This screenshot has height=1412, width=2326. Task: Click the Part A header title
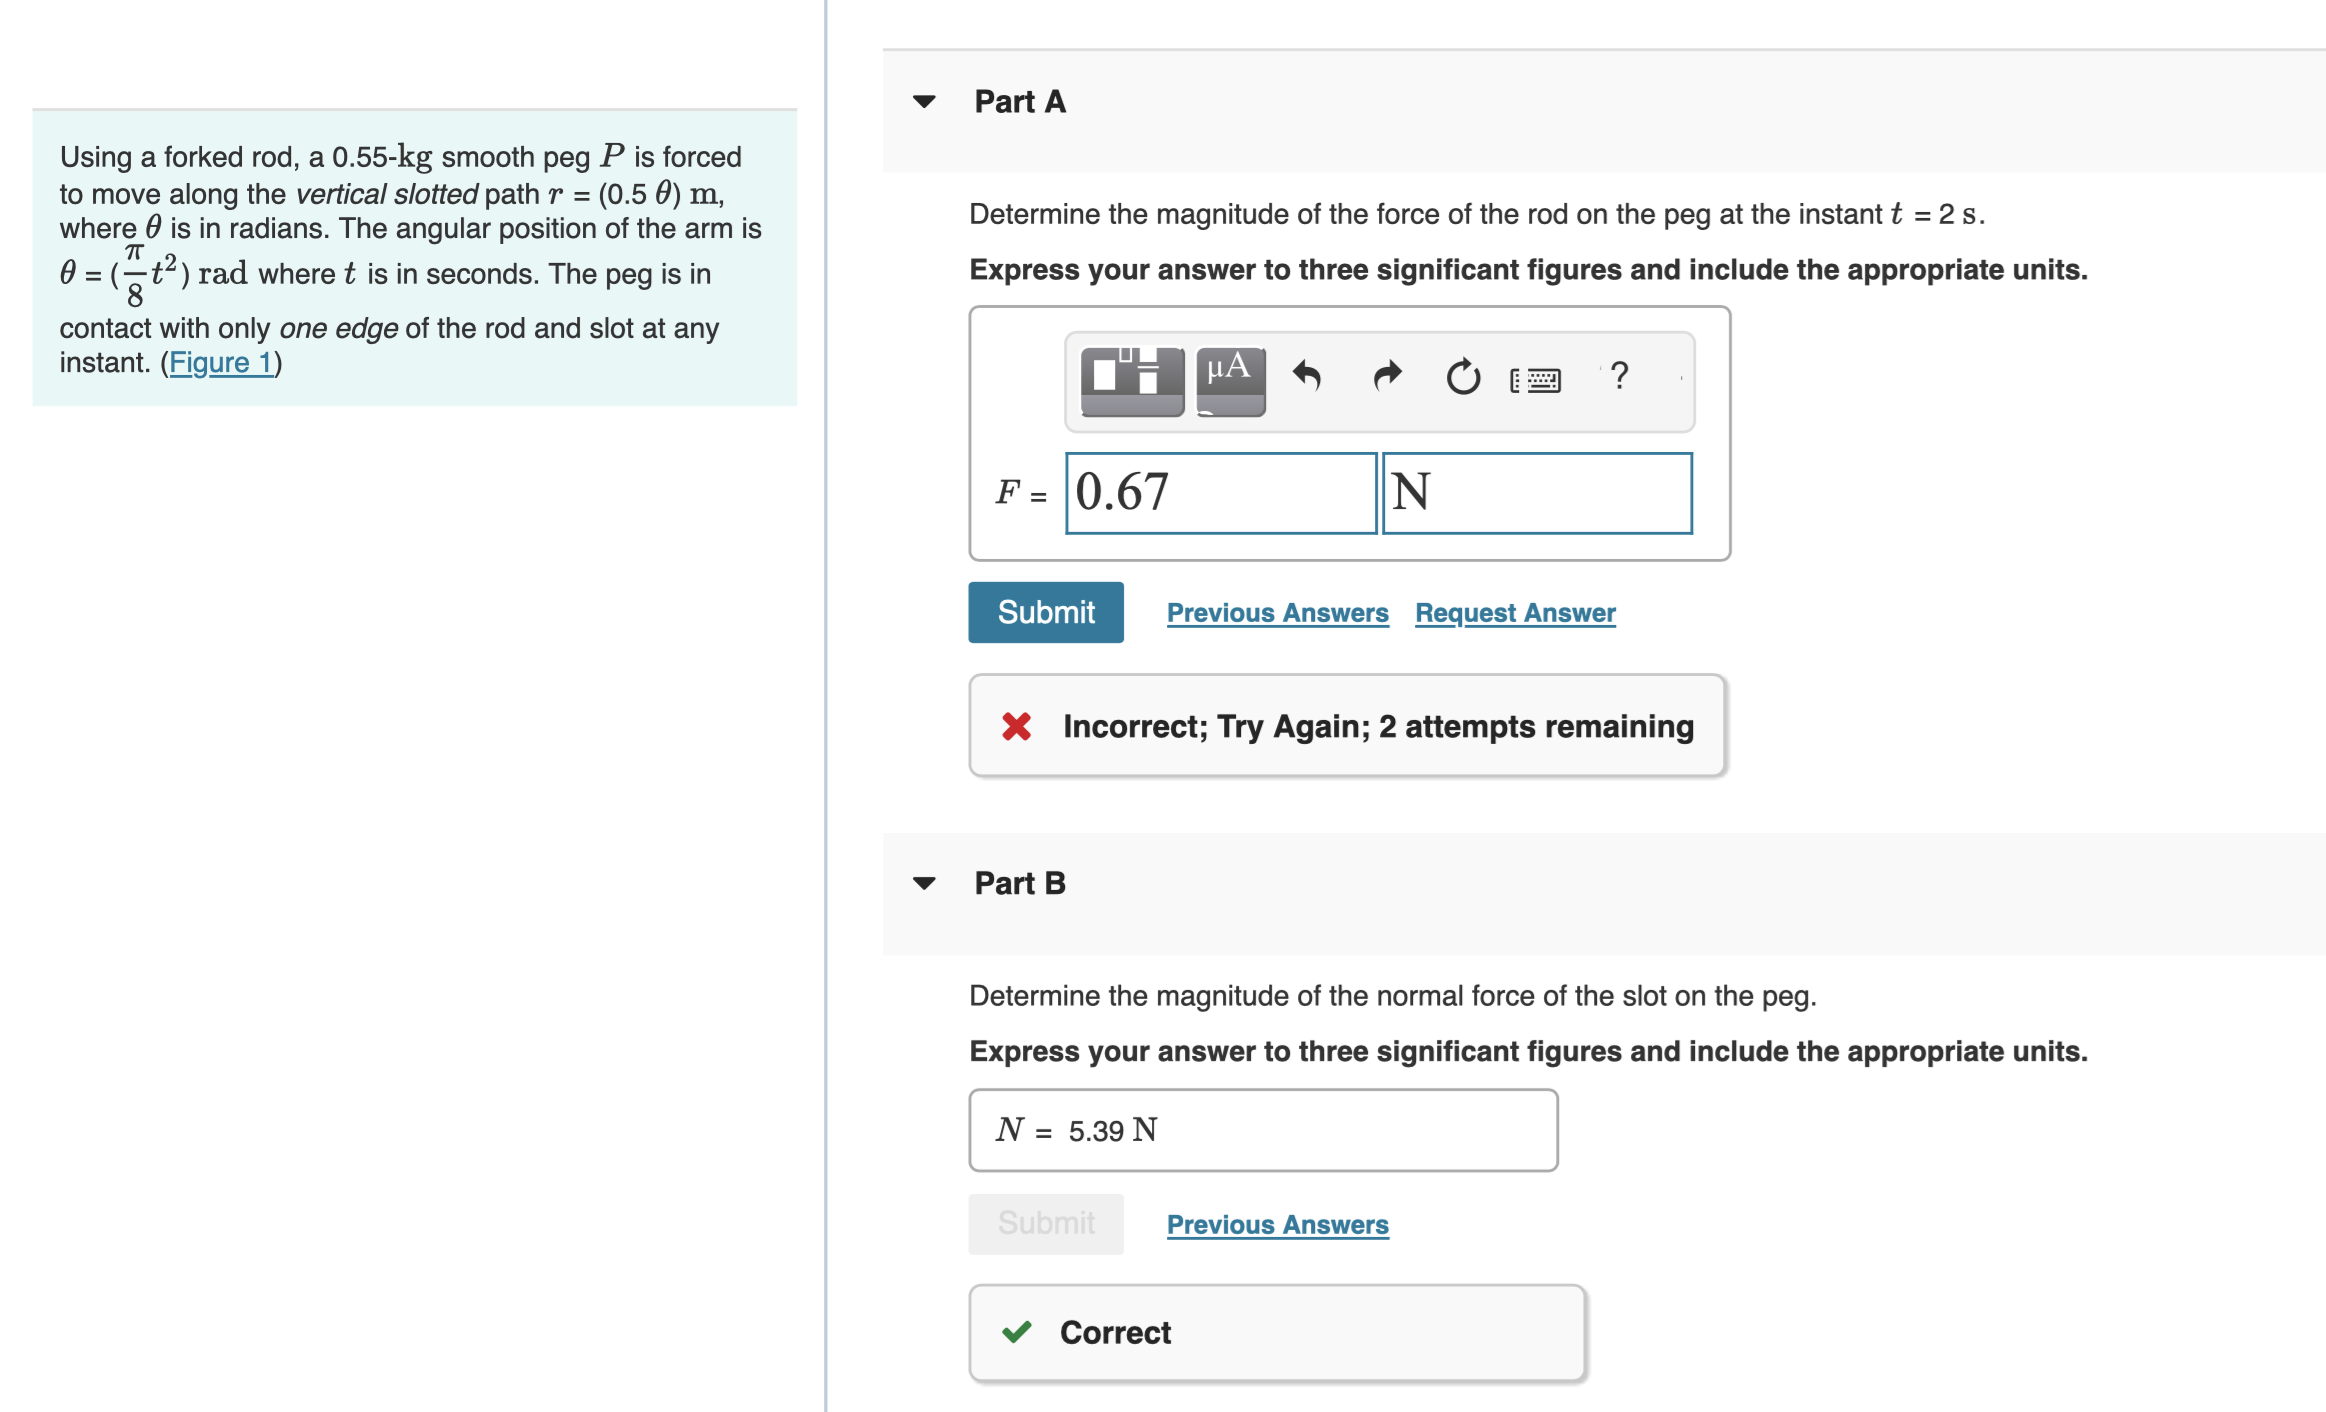click(1020, 102)
